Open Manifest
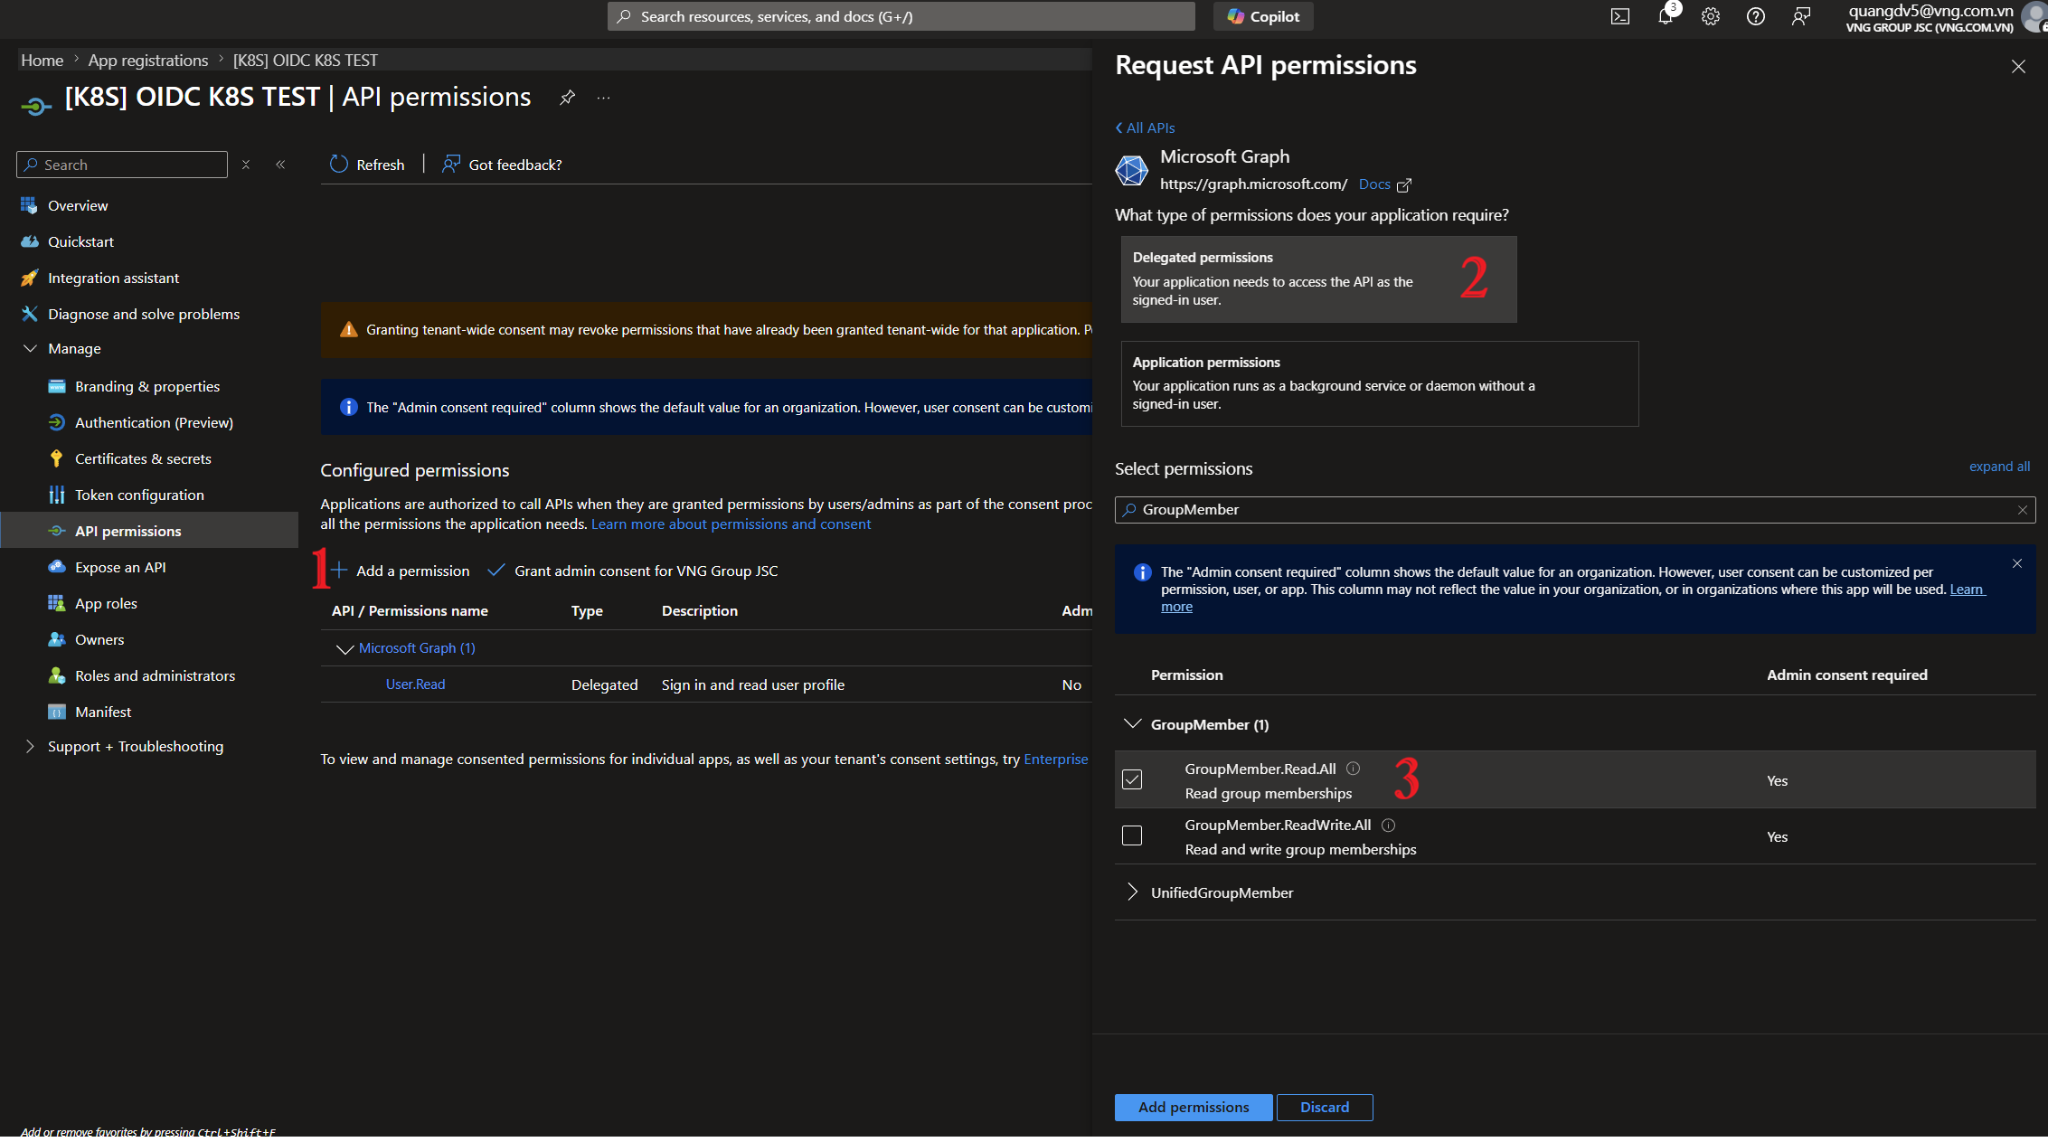The width and height of the screenshot is (2048, 1137). click(x=103, y=711)
